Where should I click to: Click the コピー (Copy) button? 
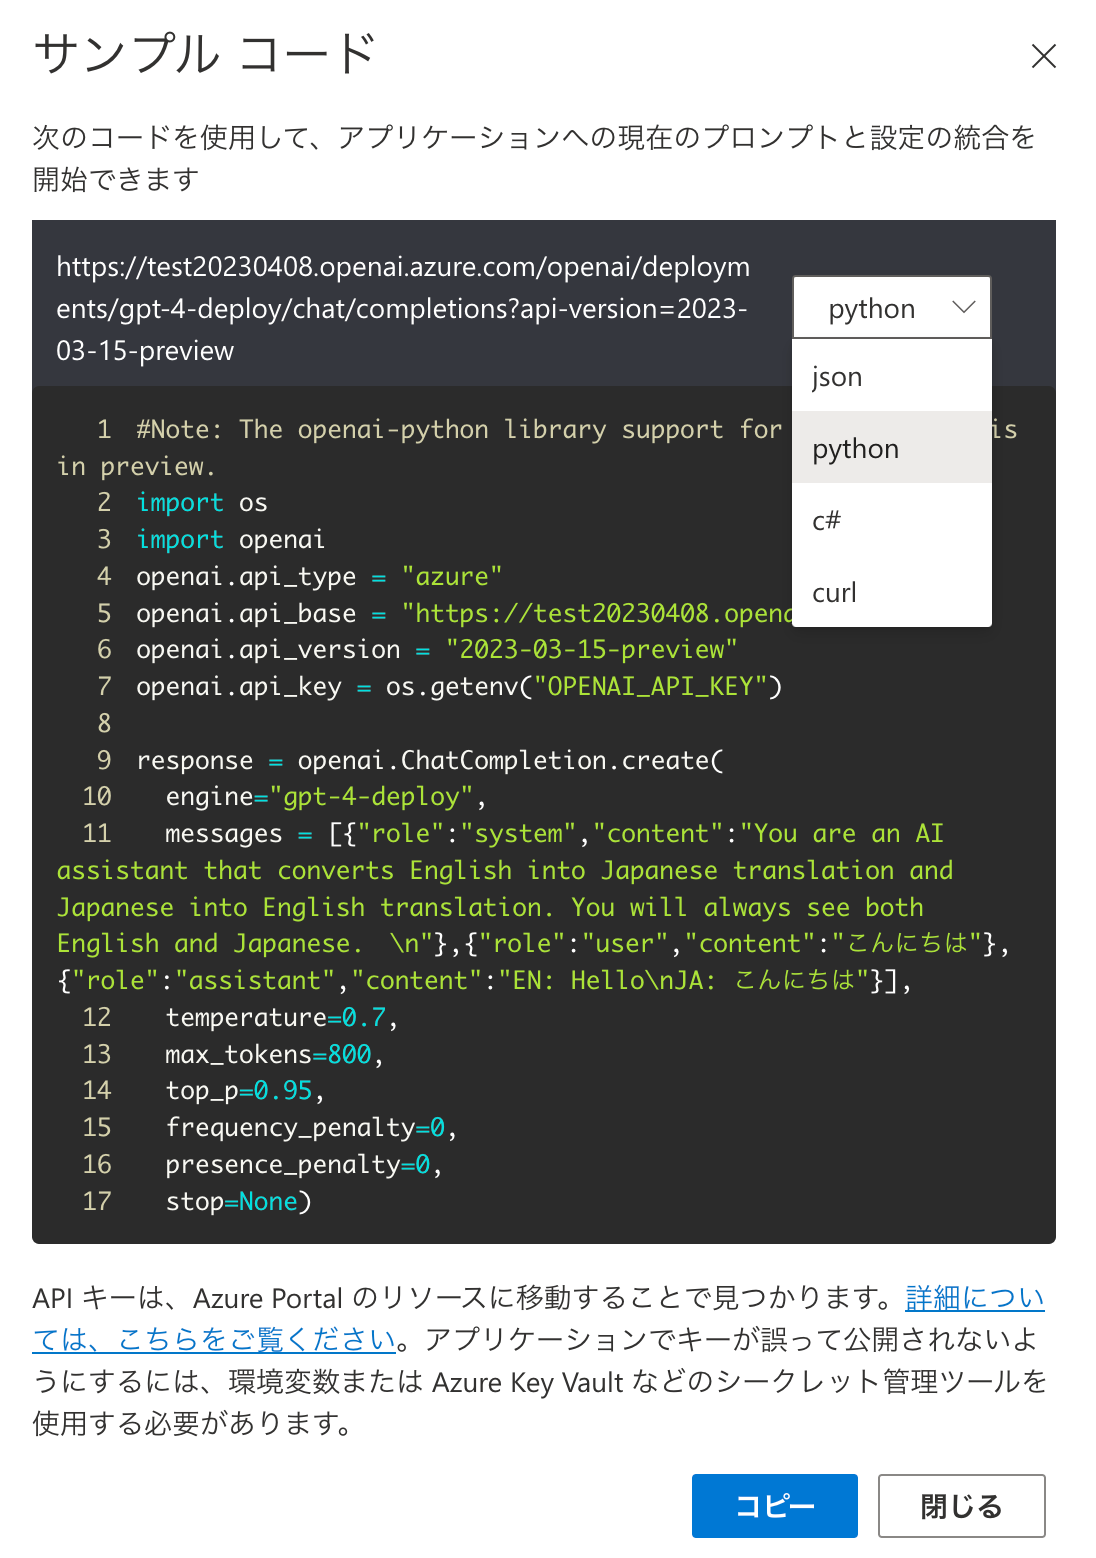tap(774, 1505)
